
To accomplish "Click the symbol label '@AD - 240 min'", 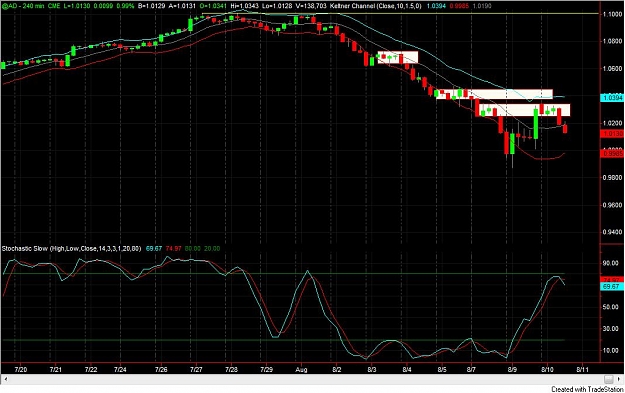I will (22, 6).
